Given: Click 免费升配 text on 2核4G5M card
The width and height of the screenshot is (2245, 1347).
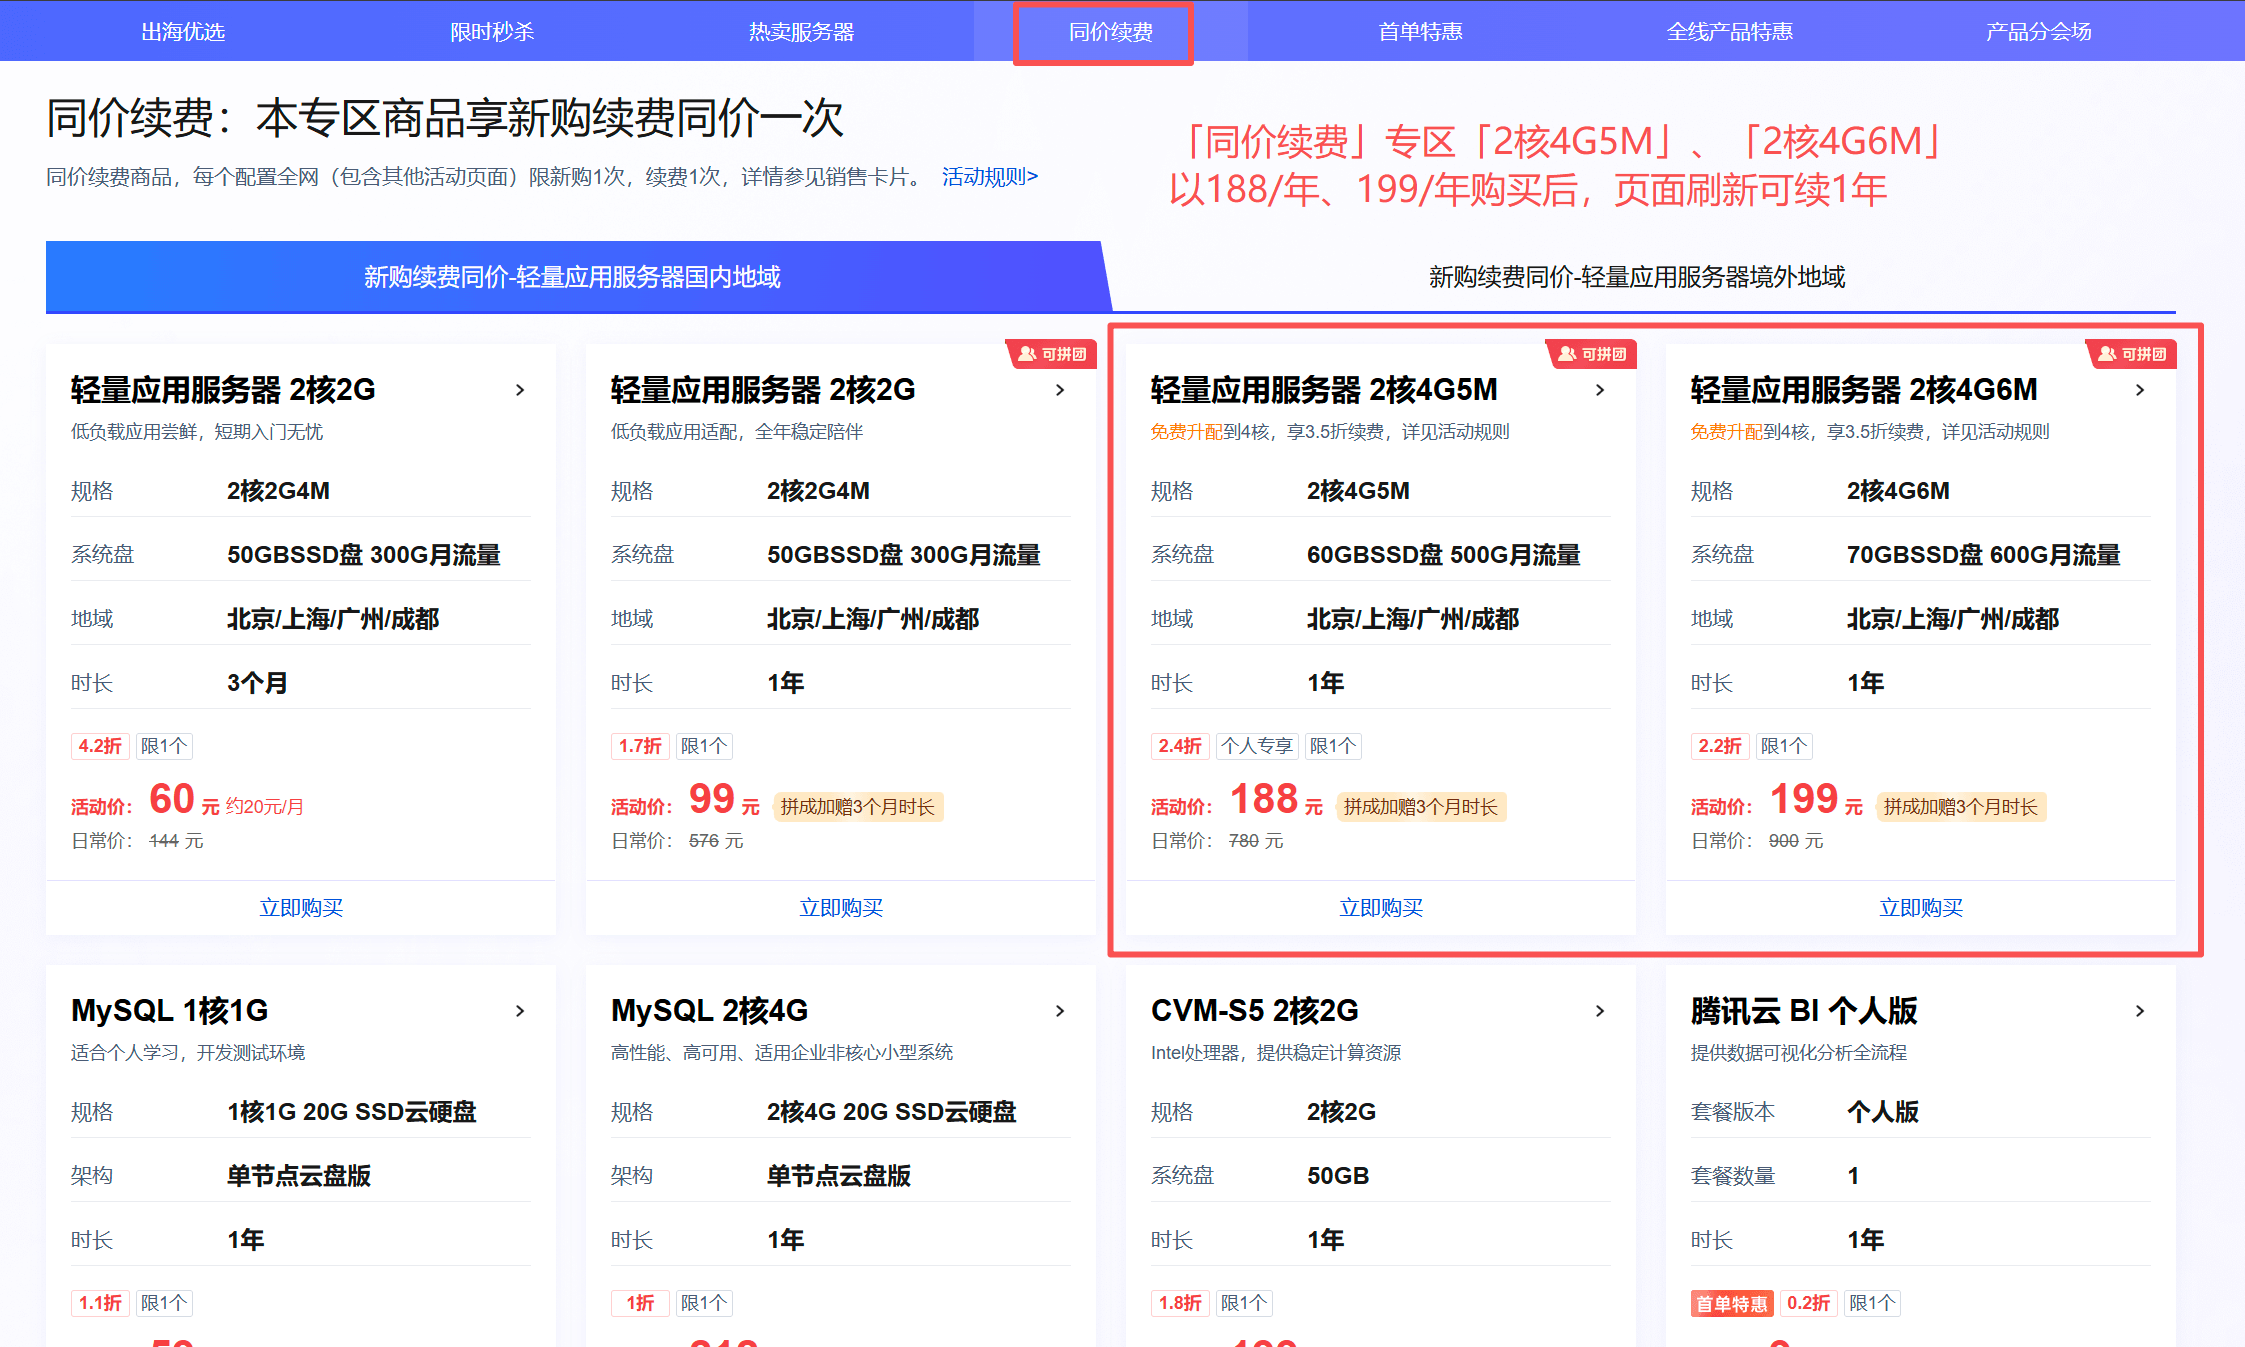Looking at the screenshot, I should click(1186, 432).
